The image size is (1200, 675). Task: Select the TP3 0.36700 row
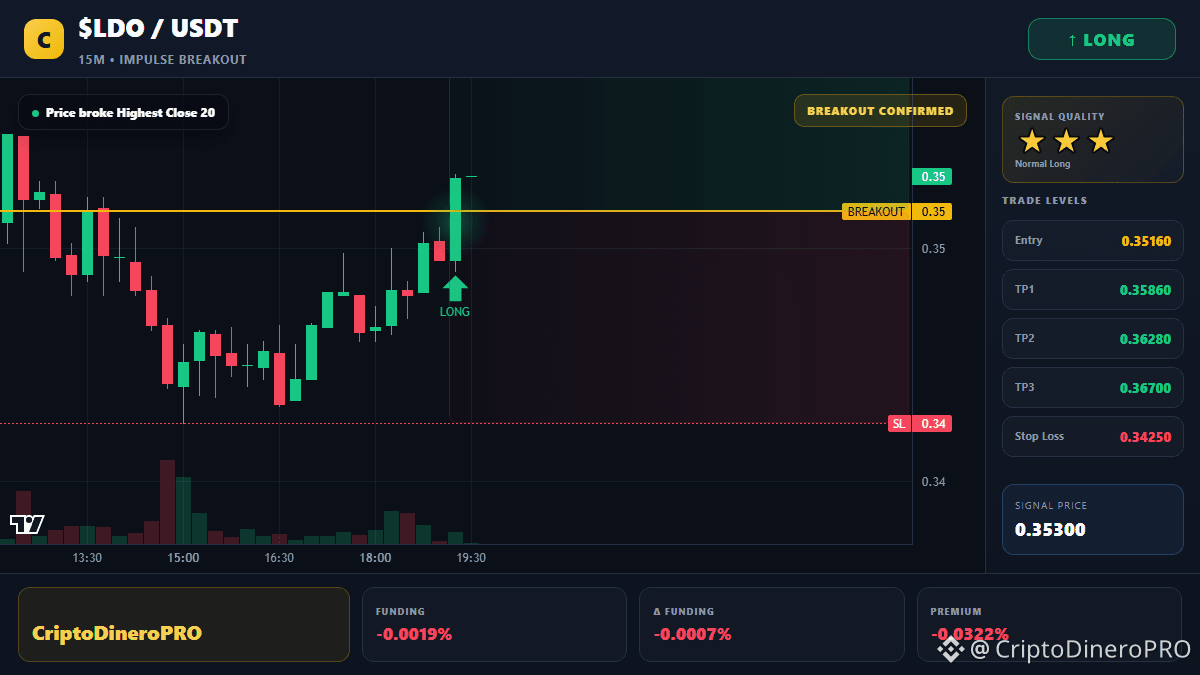[x=1093, y=387]
